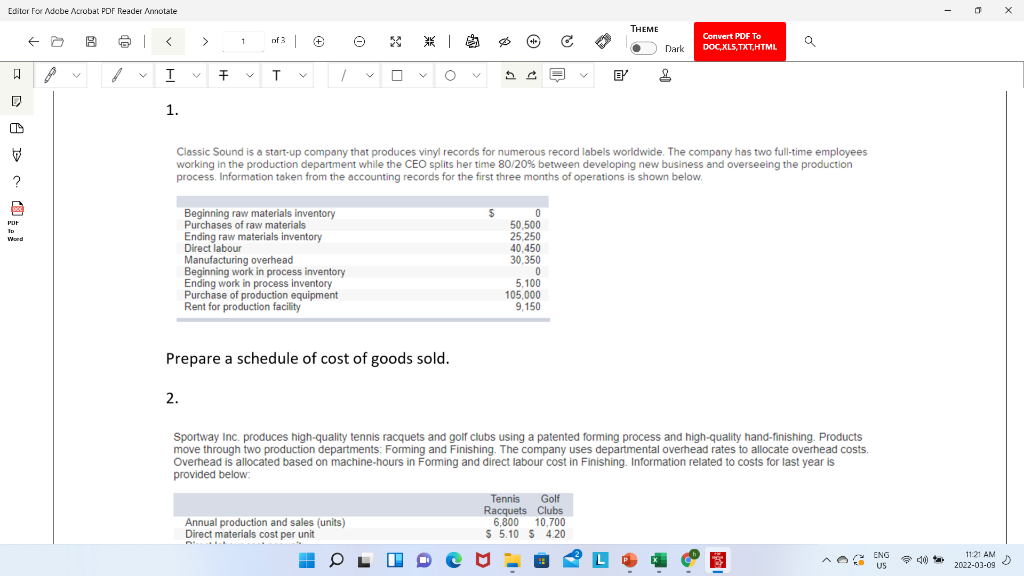Open the pen tool style dropdown

point(75,75)
